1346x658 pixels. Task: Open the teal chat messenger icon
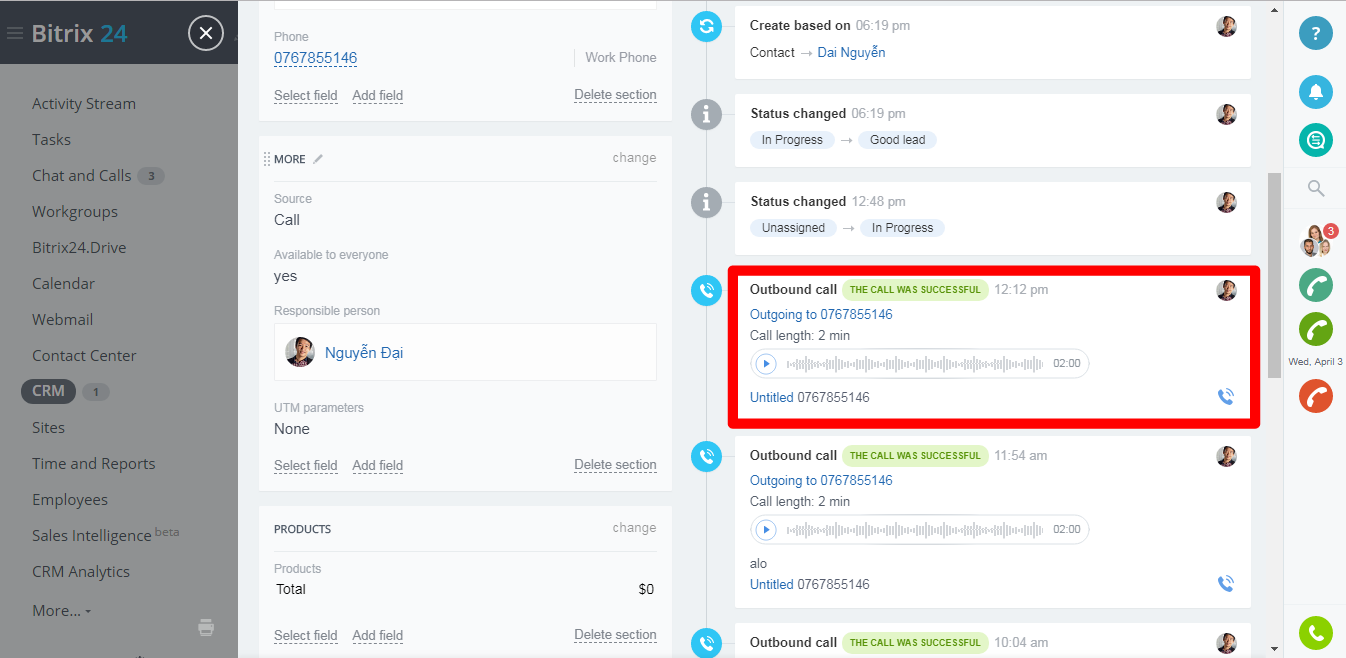[1316, 139]
